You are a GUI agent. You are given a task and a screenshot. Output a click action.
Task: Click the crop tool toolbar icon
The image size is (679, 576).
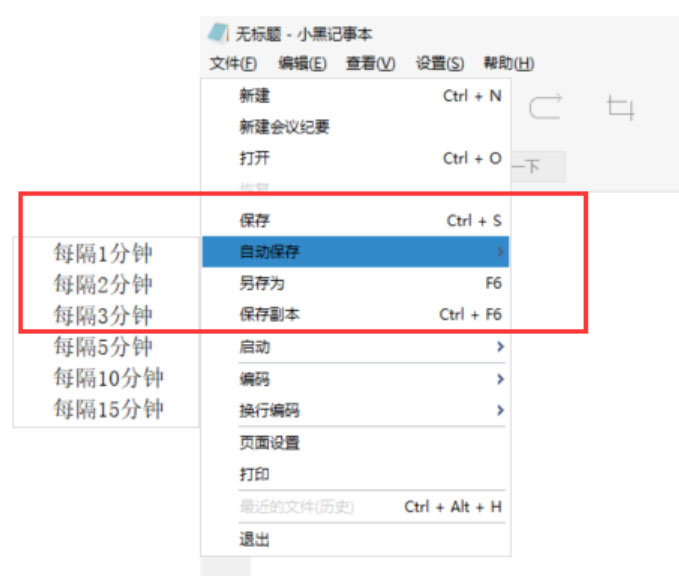coord(621,107)
